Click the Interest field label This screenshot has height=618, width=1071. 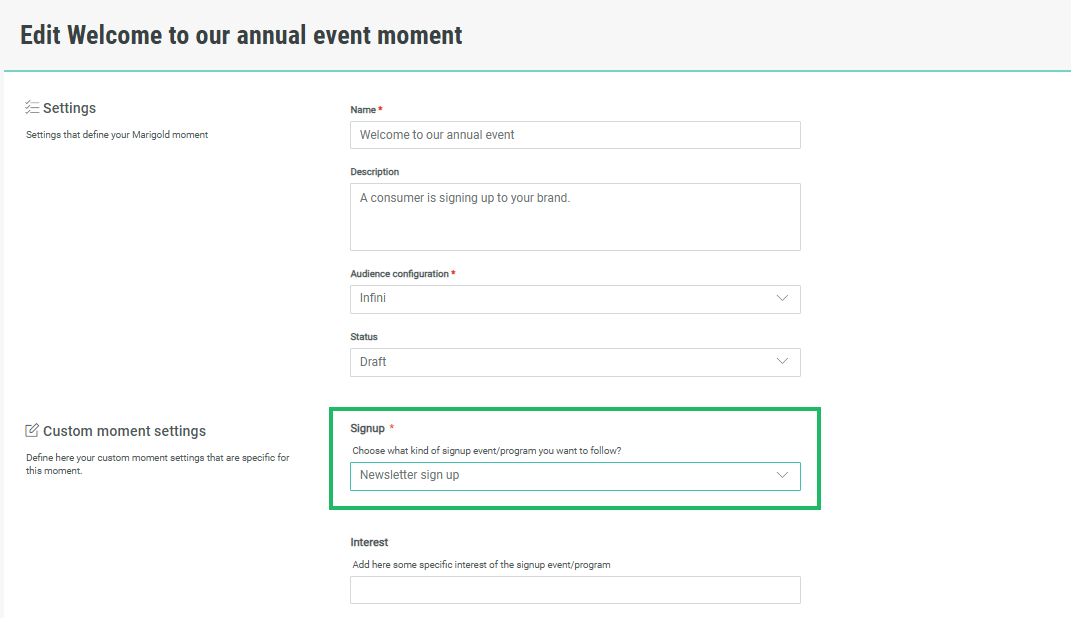coord(369,542)
